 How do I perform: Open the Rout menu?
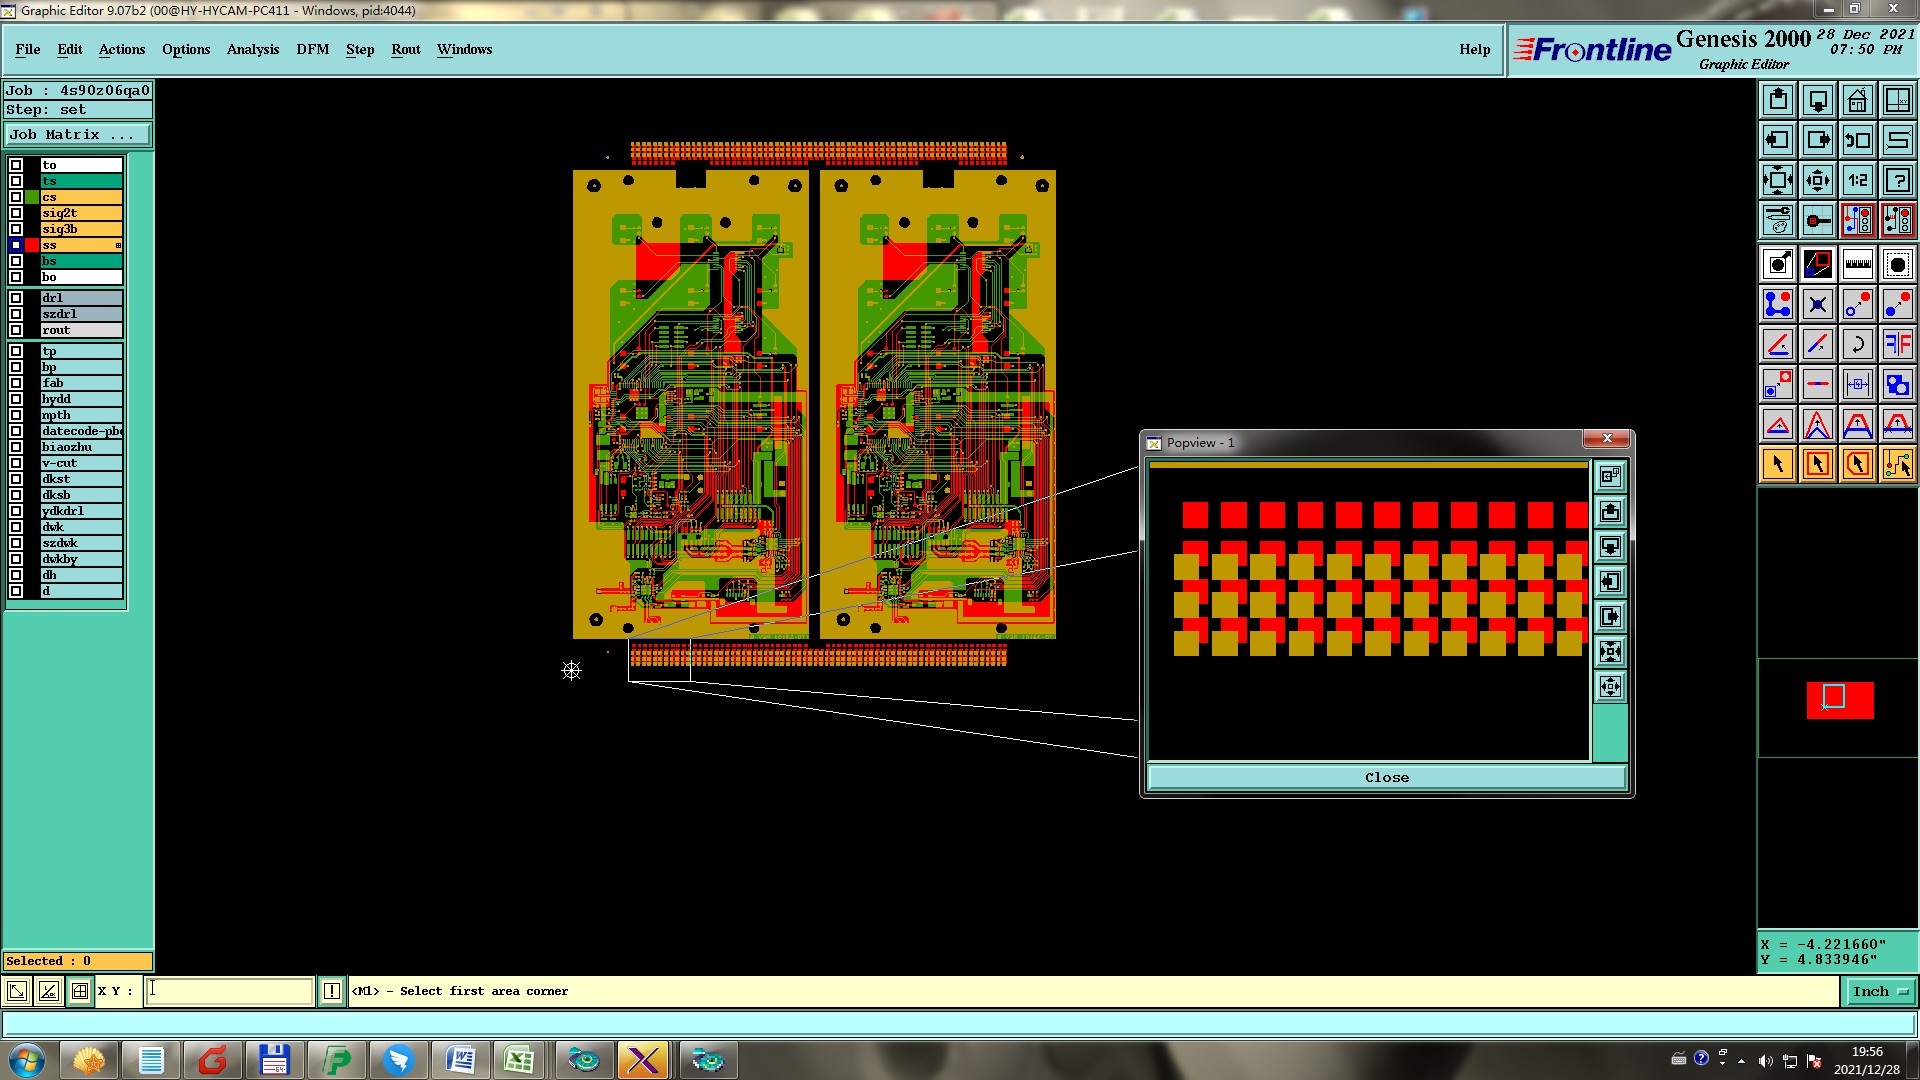click(x=405, y=49)
